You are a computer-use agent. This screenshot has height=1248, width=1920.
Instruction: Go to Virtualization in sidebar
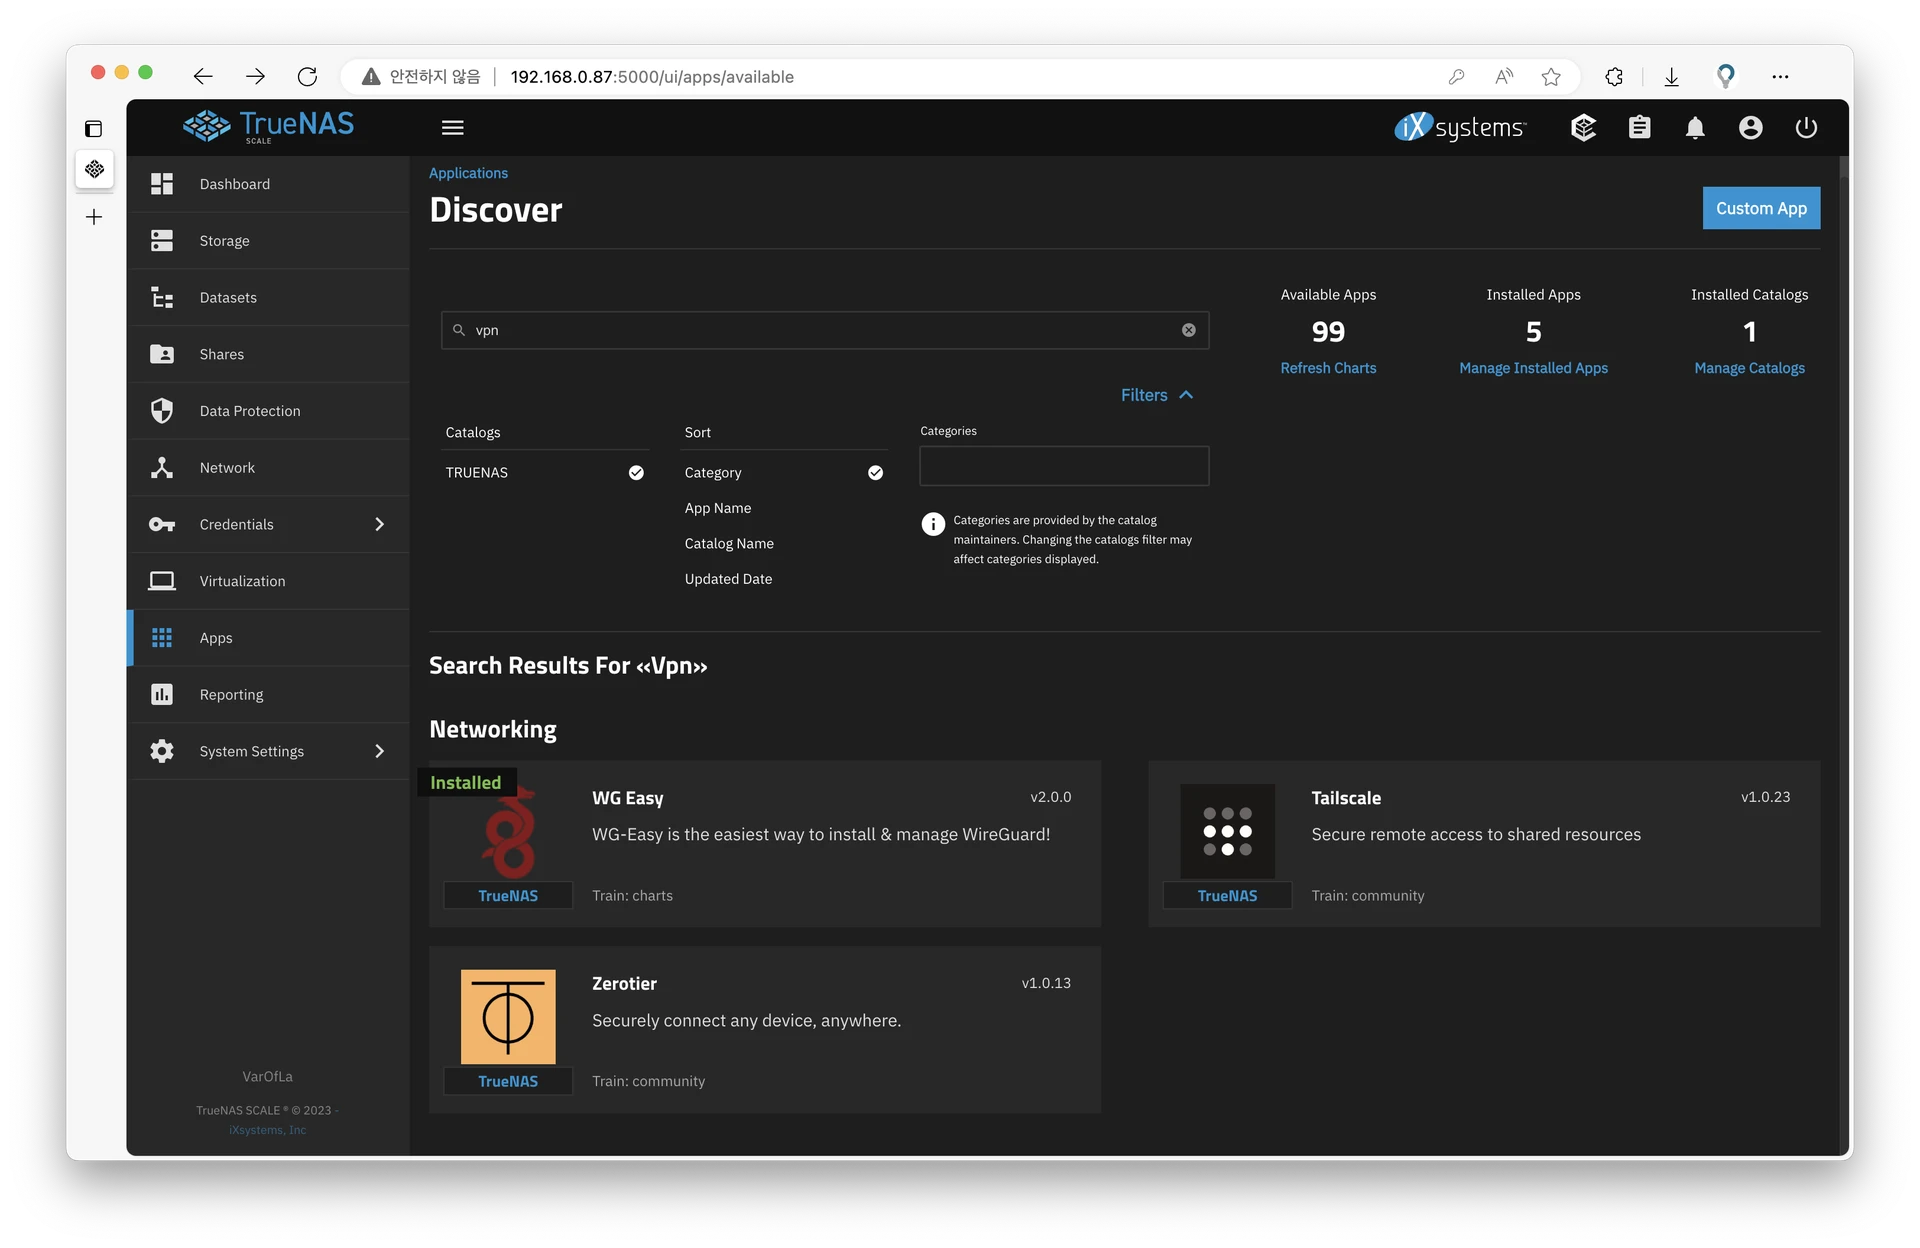[x=242, y=581]
